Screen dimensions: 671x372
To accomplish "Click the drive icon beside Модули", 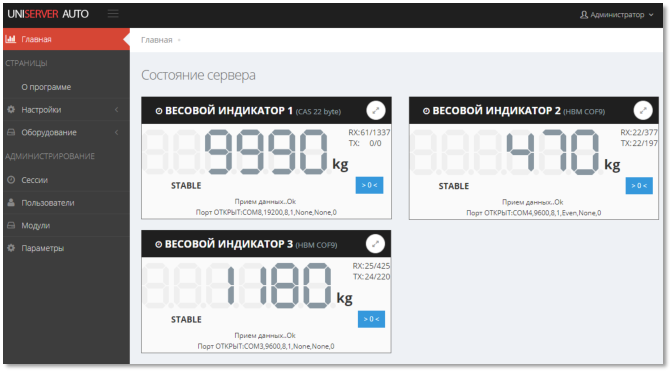I will (x=11, y=225).
